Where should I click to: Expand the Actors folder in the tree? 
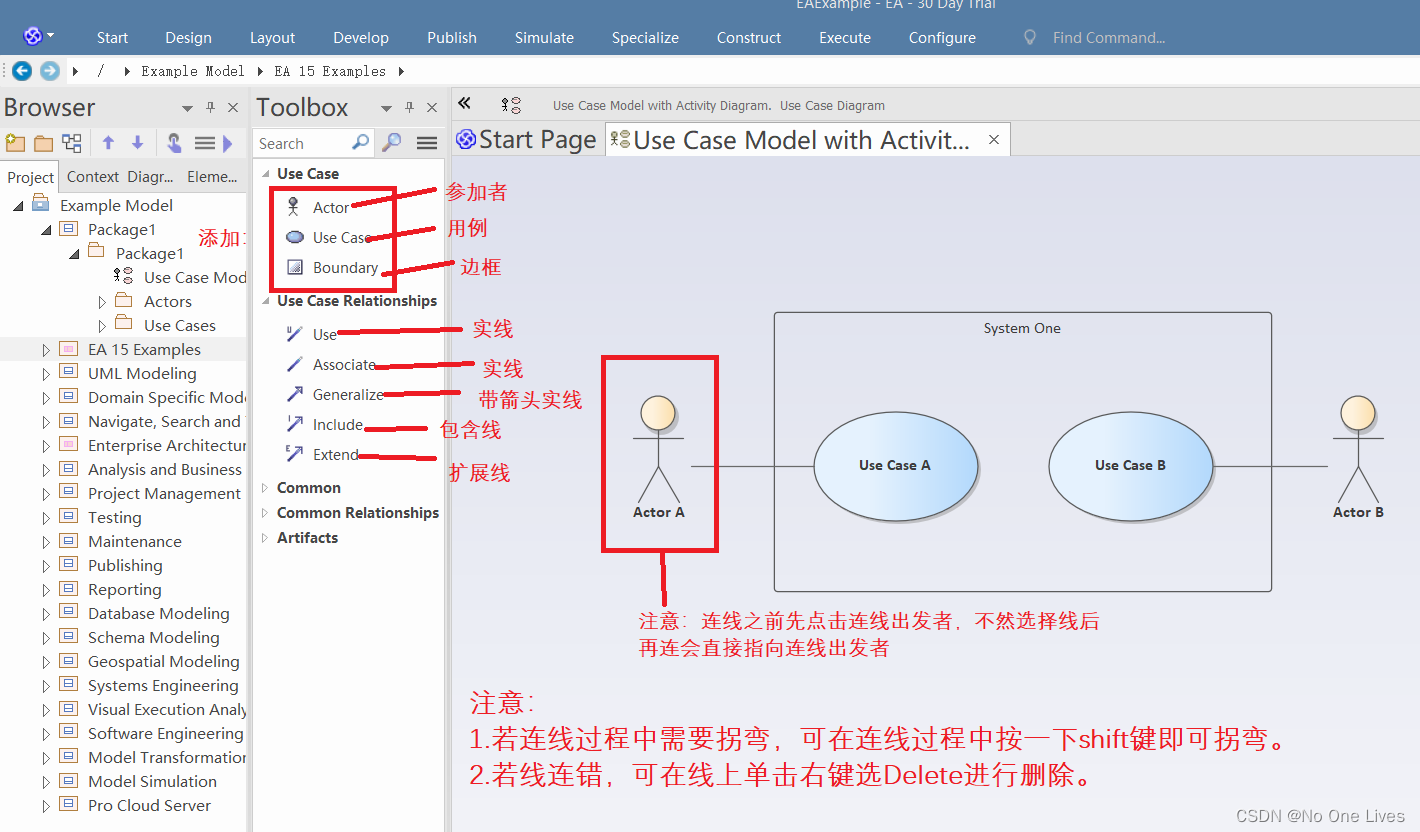click(102, 301)
